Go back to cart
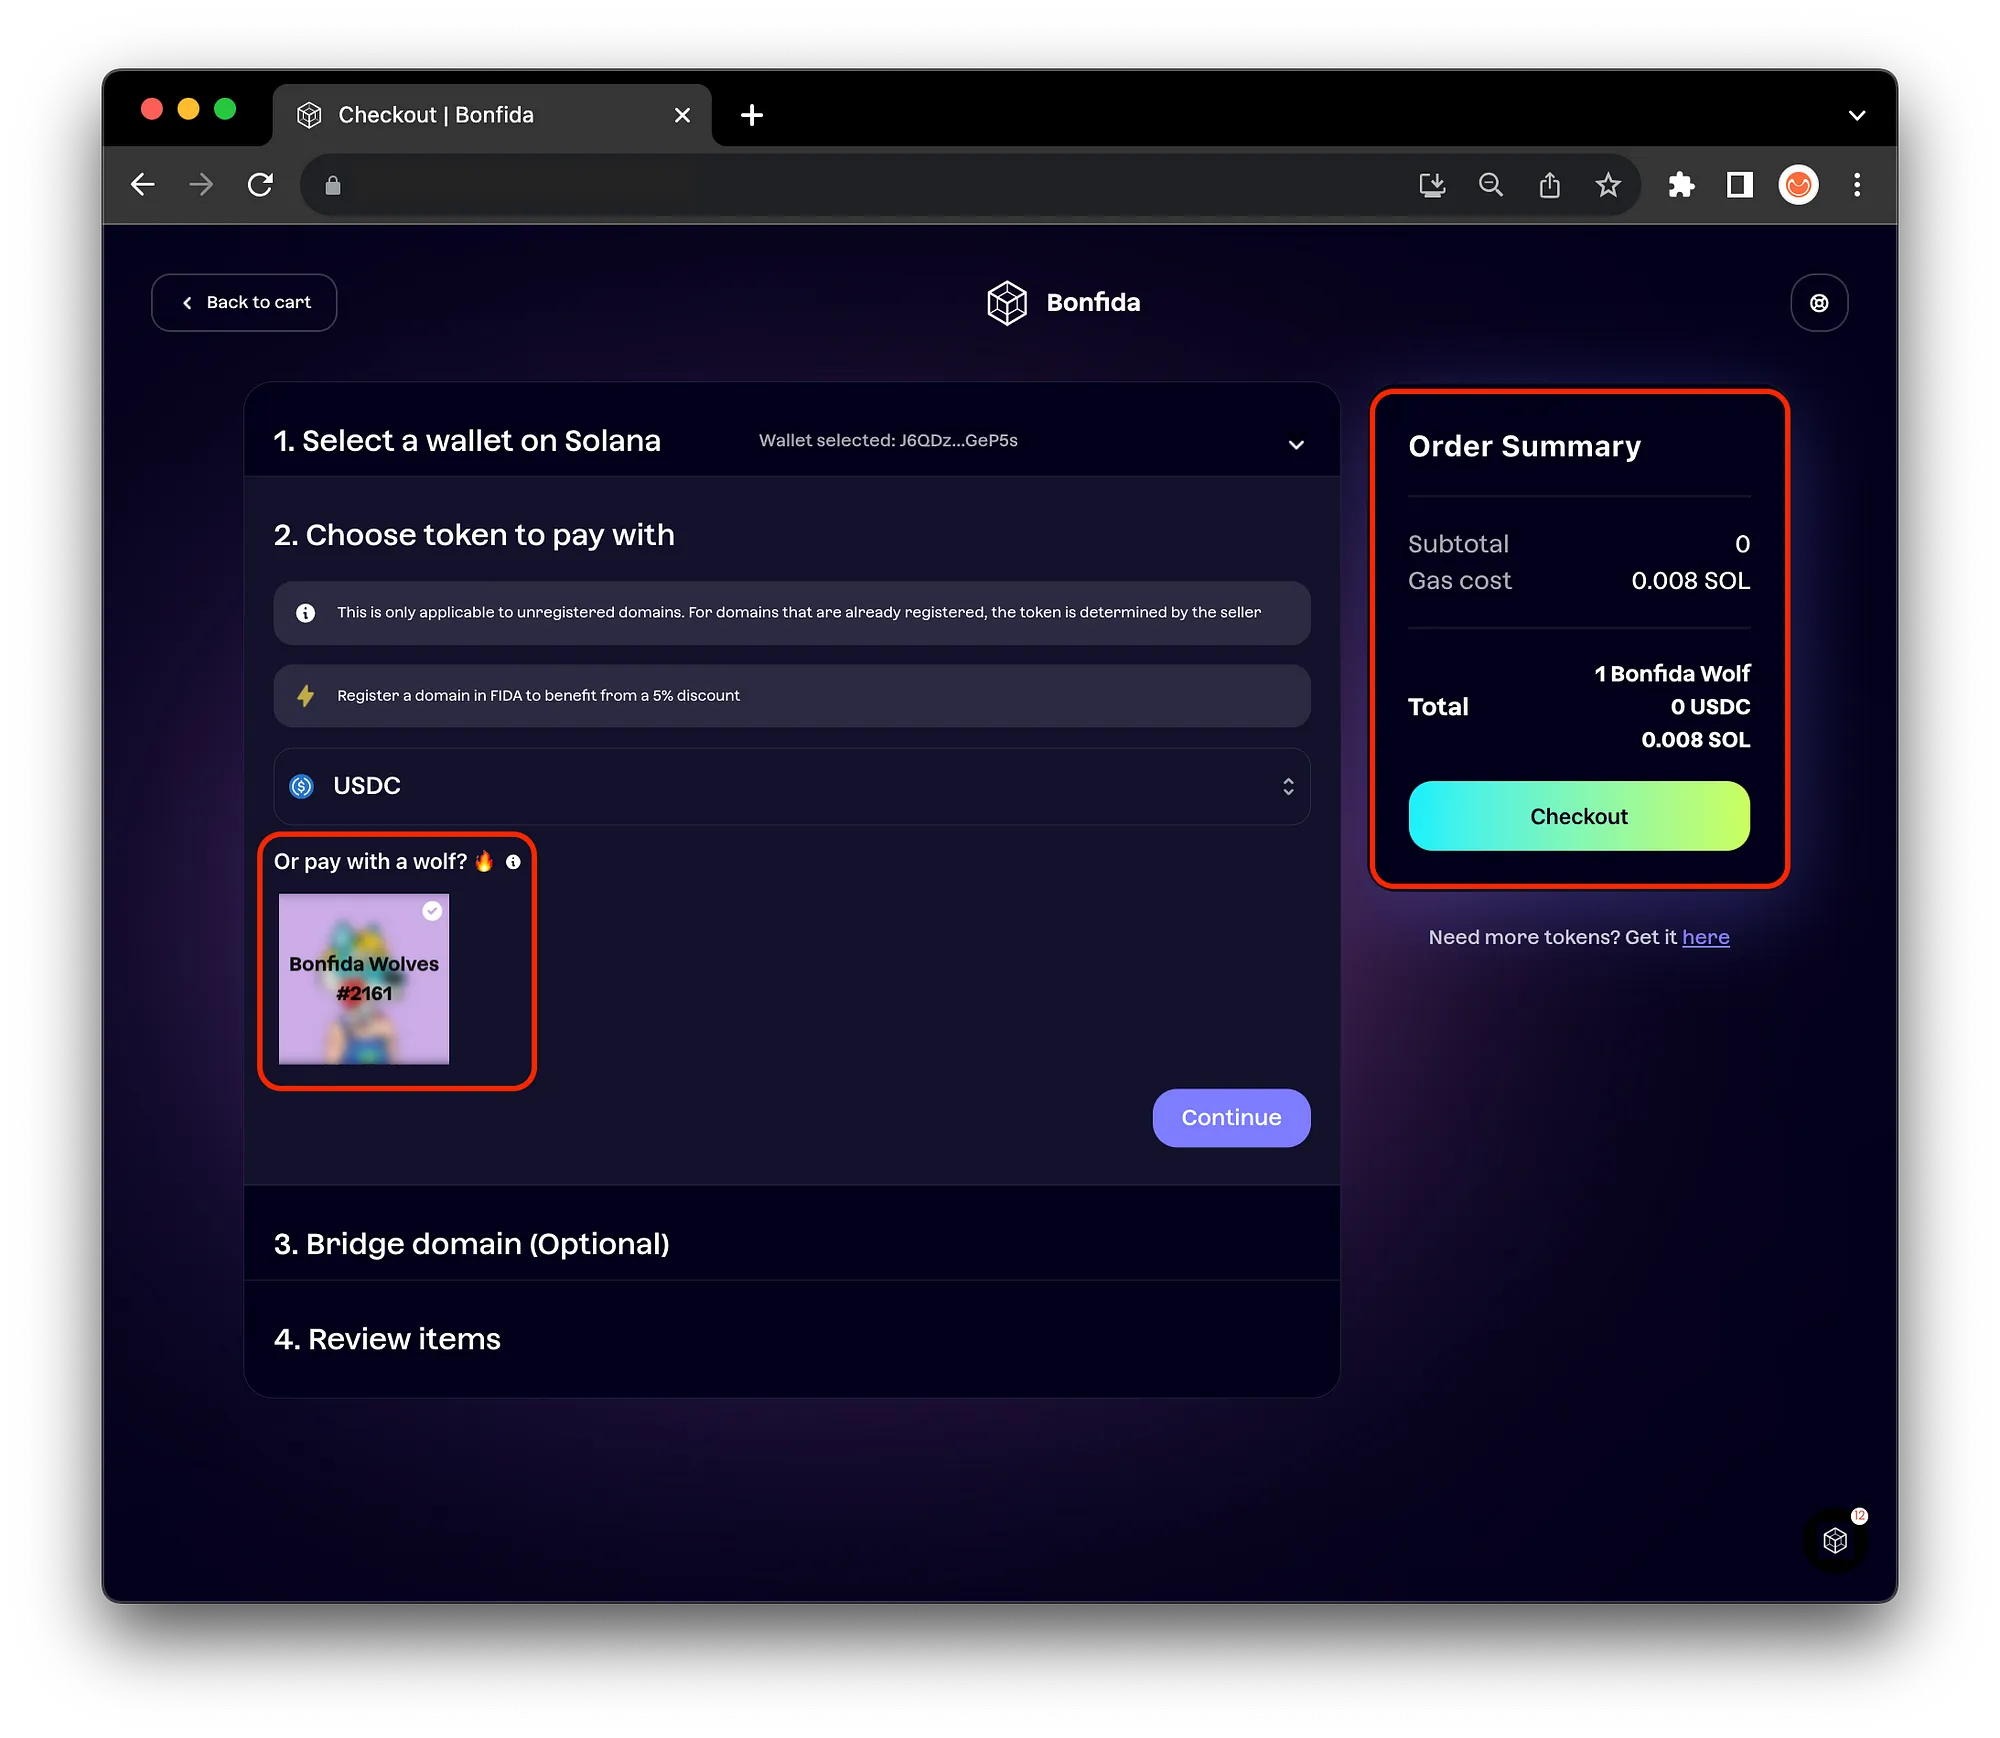The height and width of the screenshot is (1738, 2000). click(x=244, y=302)
